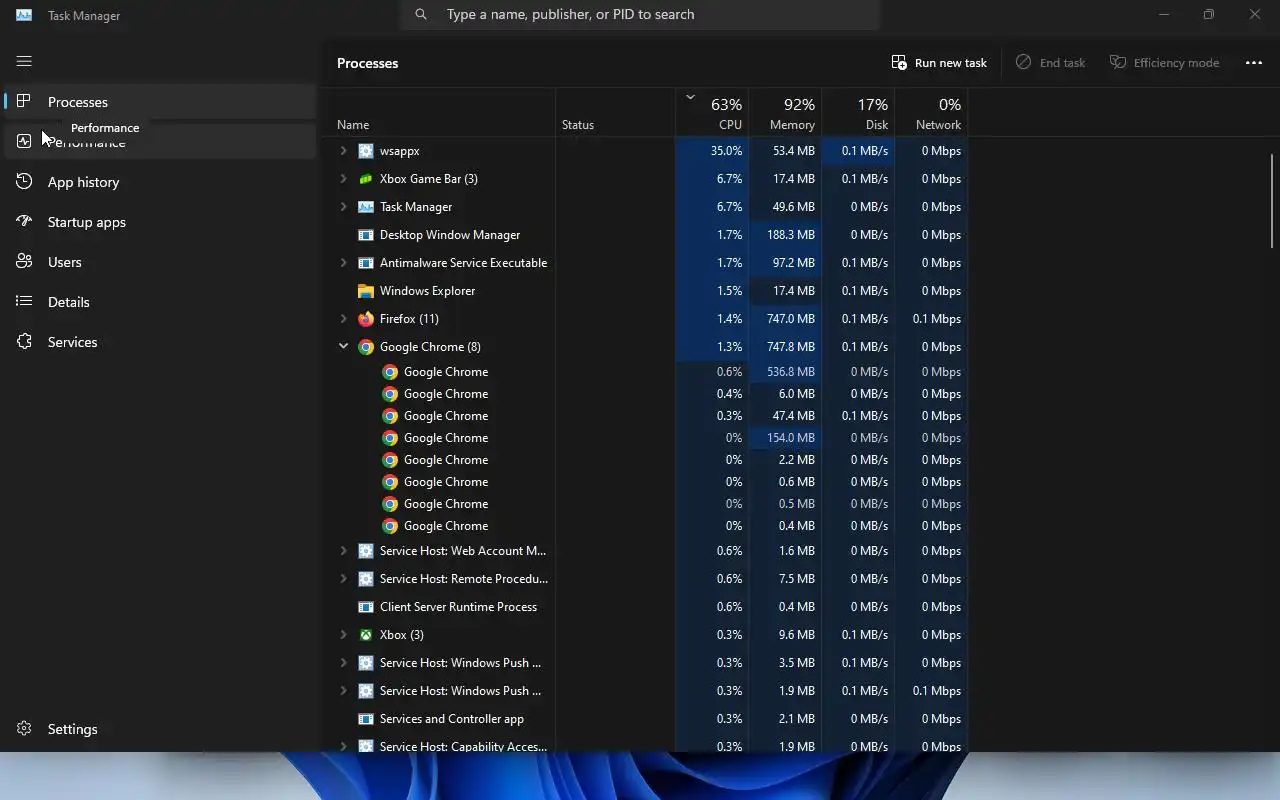This screenshot has height=800, width=1280.
Task: Click the Task Manager title bar icon
Action: click(x=24, y=15)
